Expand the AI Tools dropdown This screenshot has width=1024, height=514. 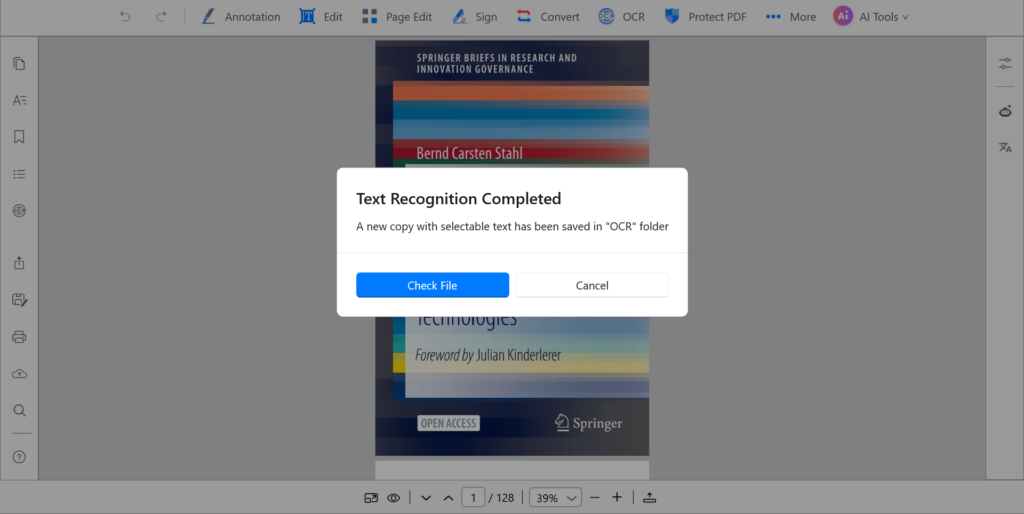(871, 17)
